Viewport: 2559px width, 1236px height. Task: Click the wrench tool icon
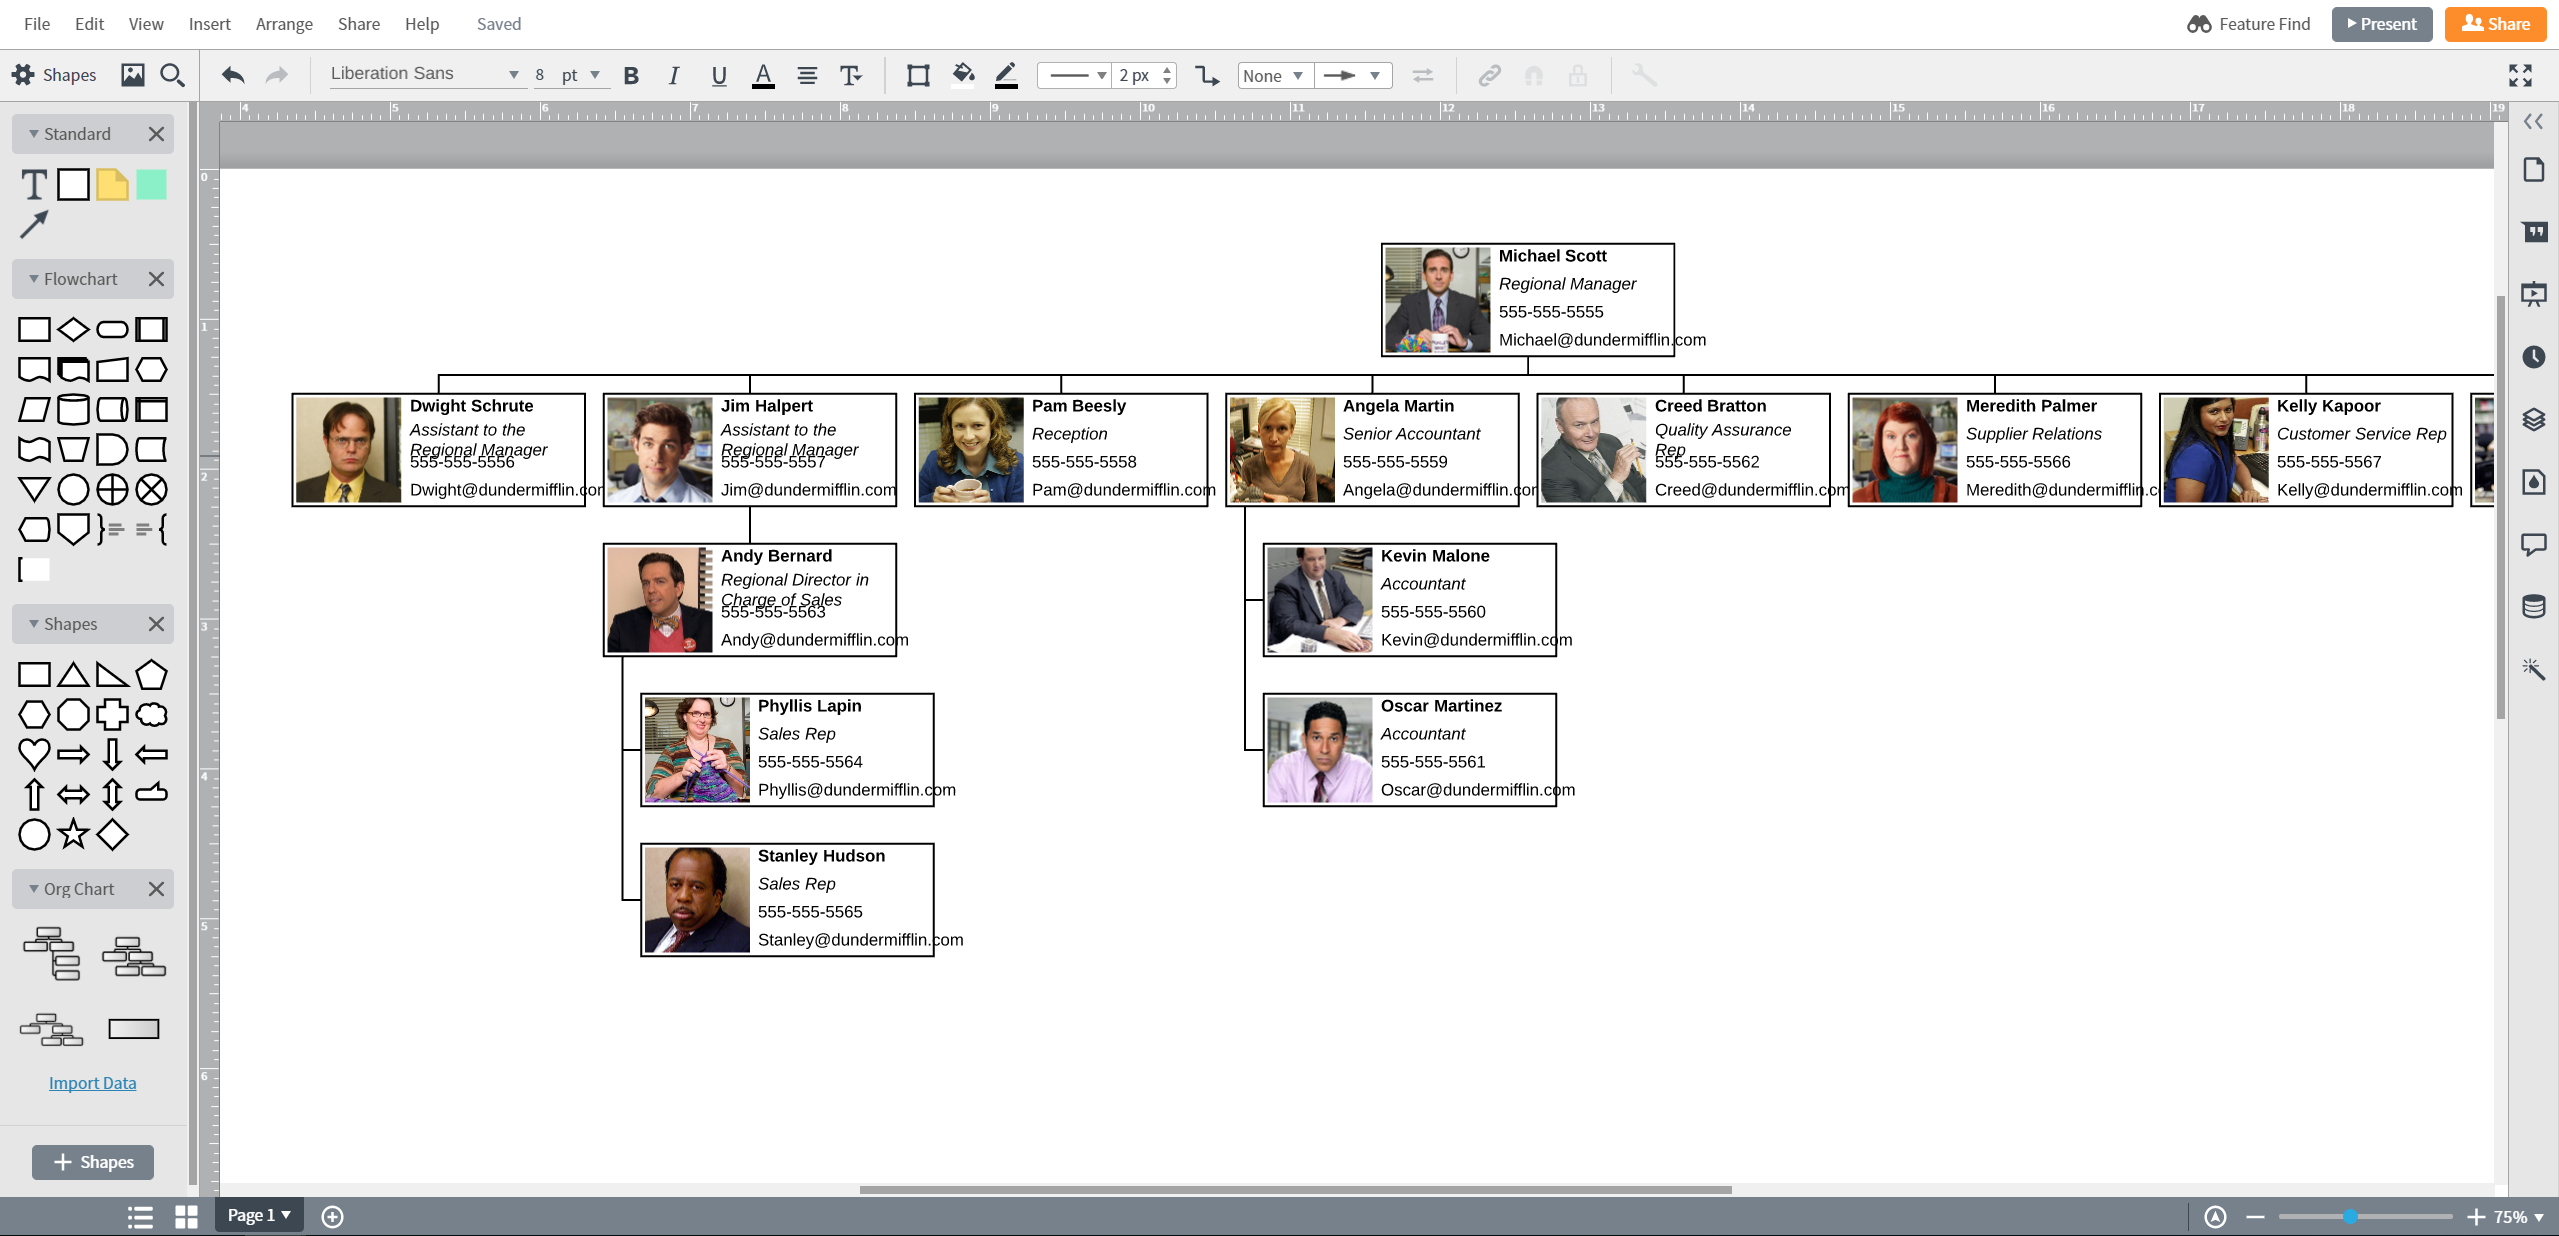pos(1644,75)
